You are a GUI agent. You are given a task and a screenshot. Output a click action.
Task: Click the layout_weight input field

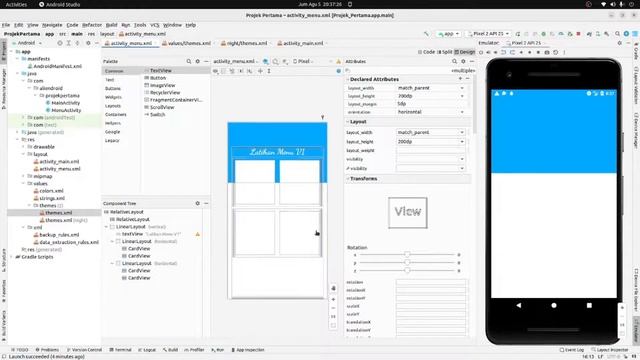click(x=431, y=151)
